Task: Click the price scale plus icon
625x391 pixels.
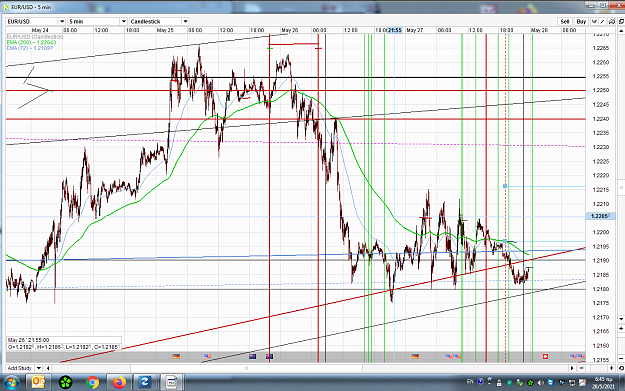Action: [x=621, y=328]
